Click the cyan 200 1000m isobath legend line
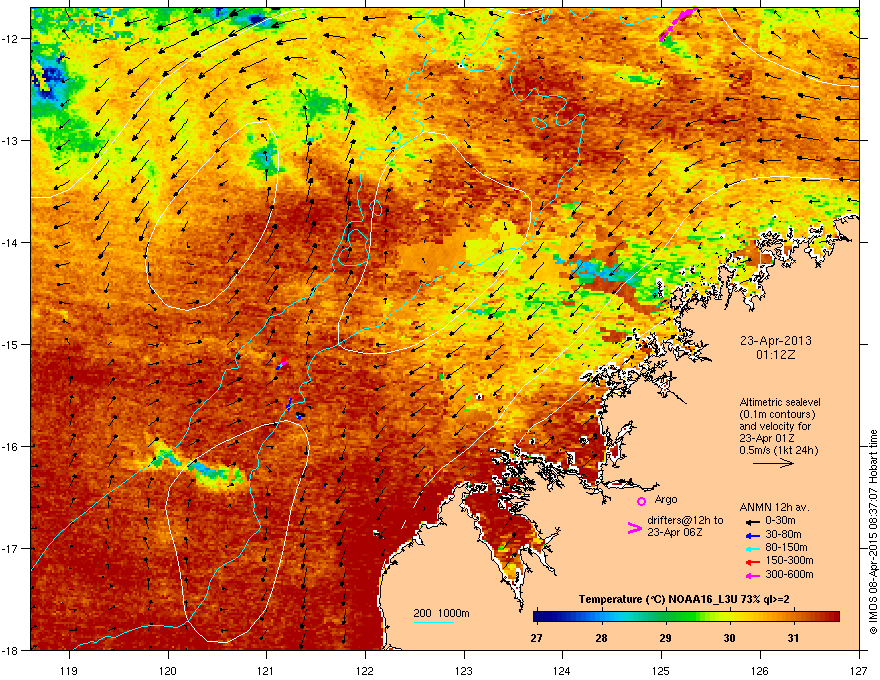This screenshot has height=680, width=880. click(433, 622)
